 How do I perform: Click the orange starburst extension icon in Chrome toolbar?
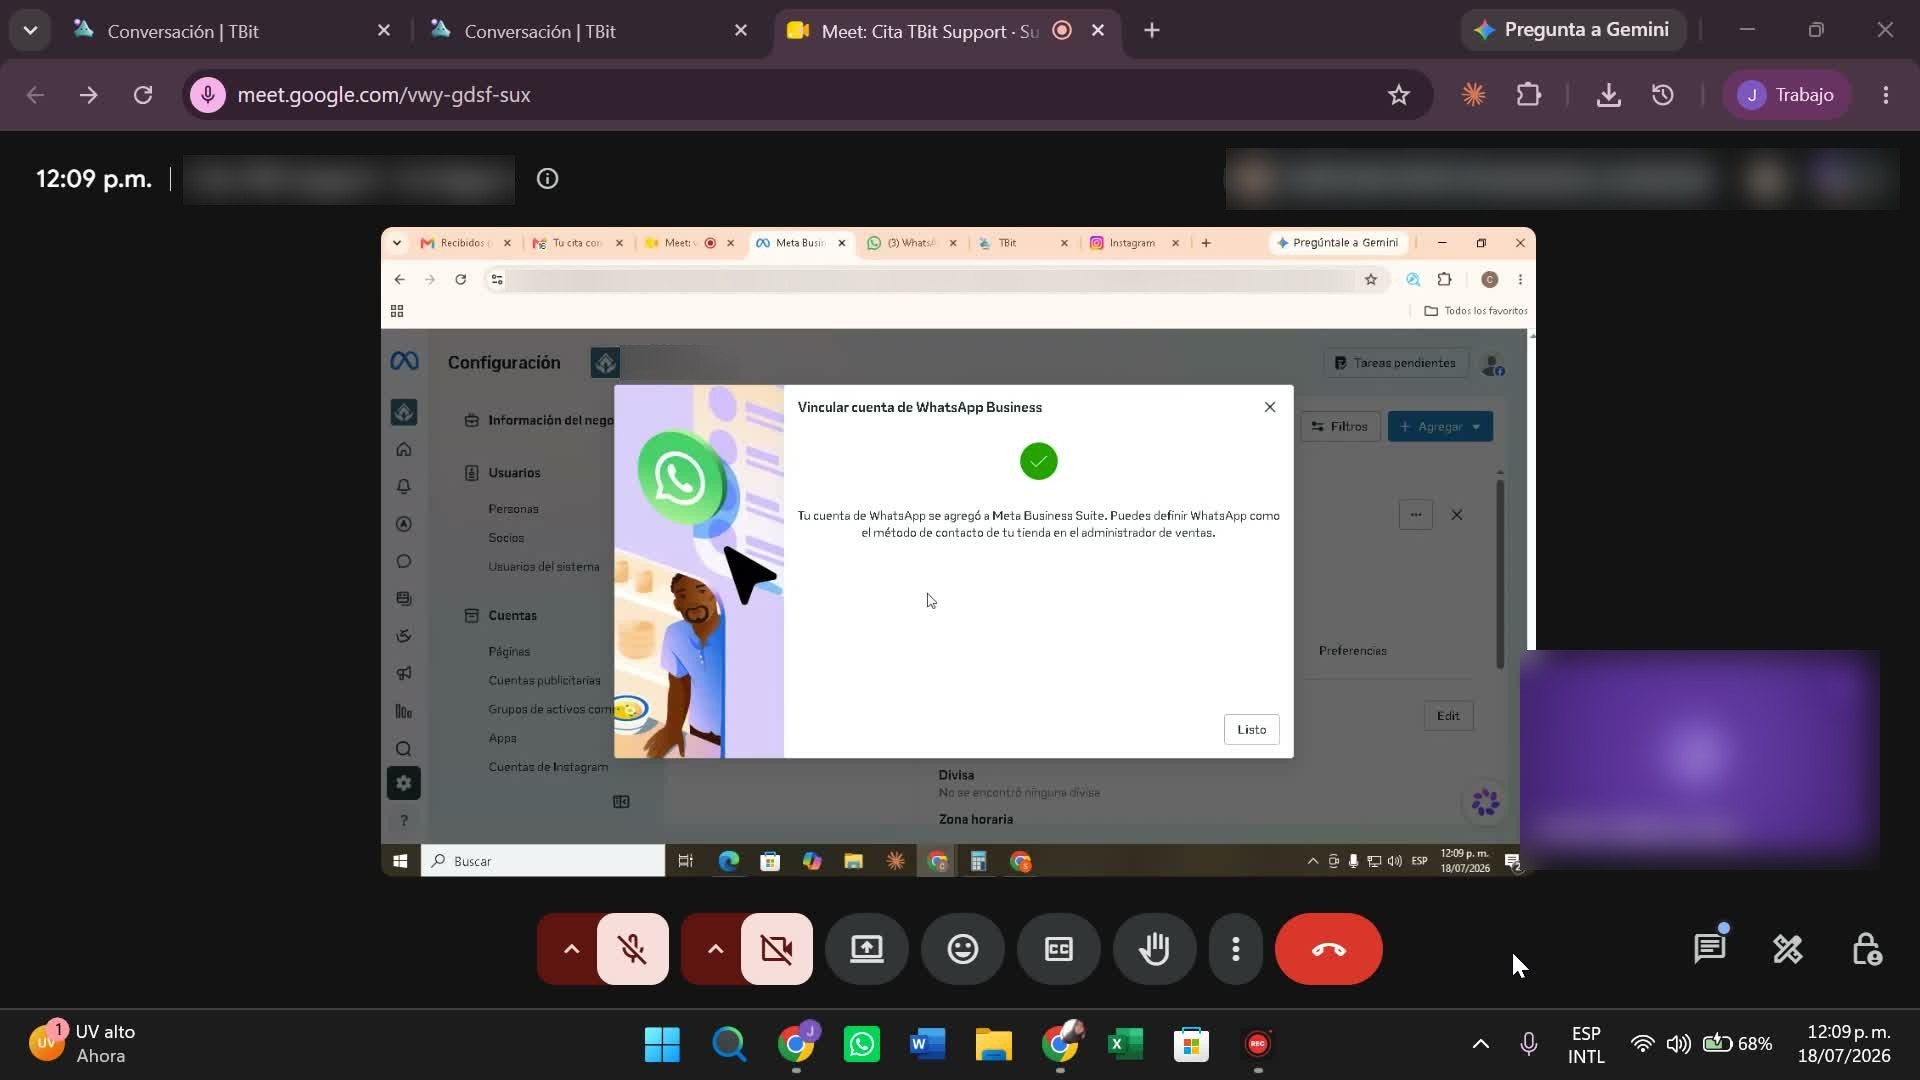click(1473, 95)
